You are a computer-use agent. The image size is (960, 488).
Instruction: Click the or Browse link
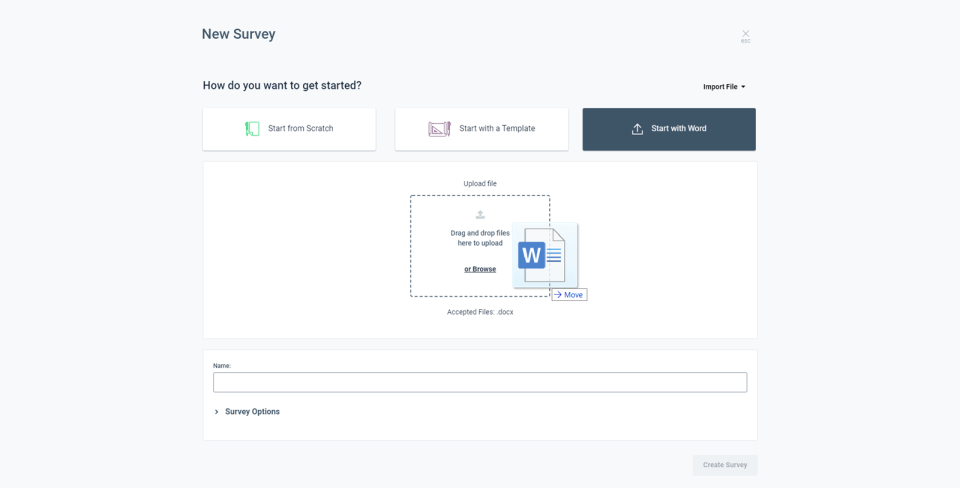(x=480, y=269)
